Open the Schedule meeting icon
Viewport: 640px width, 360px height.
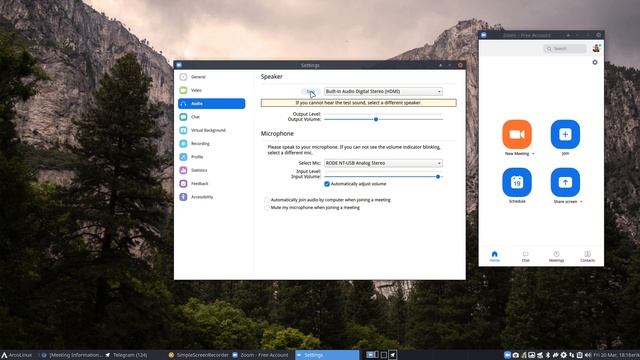tap(517, 182)
